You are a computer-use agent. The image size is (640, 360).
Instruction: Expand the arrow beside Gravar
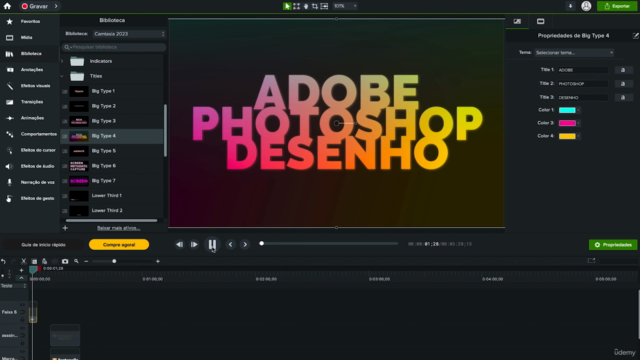tap(56, 6)
